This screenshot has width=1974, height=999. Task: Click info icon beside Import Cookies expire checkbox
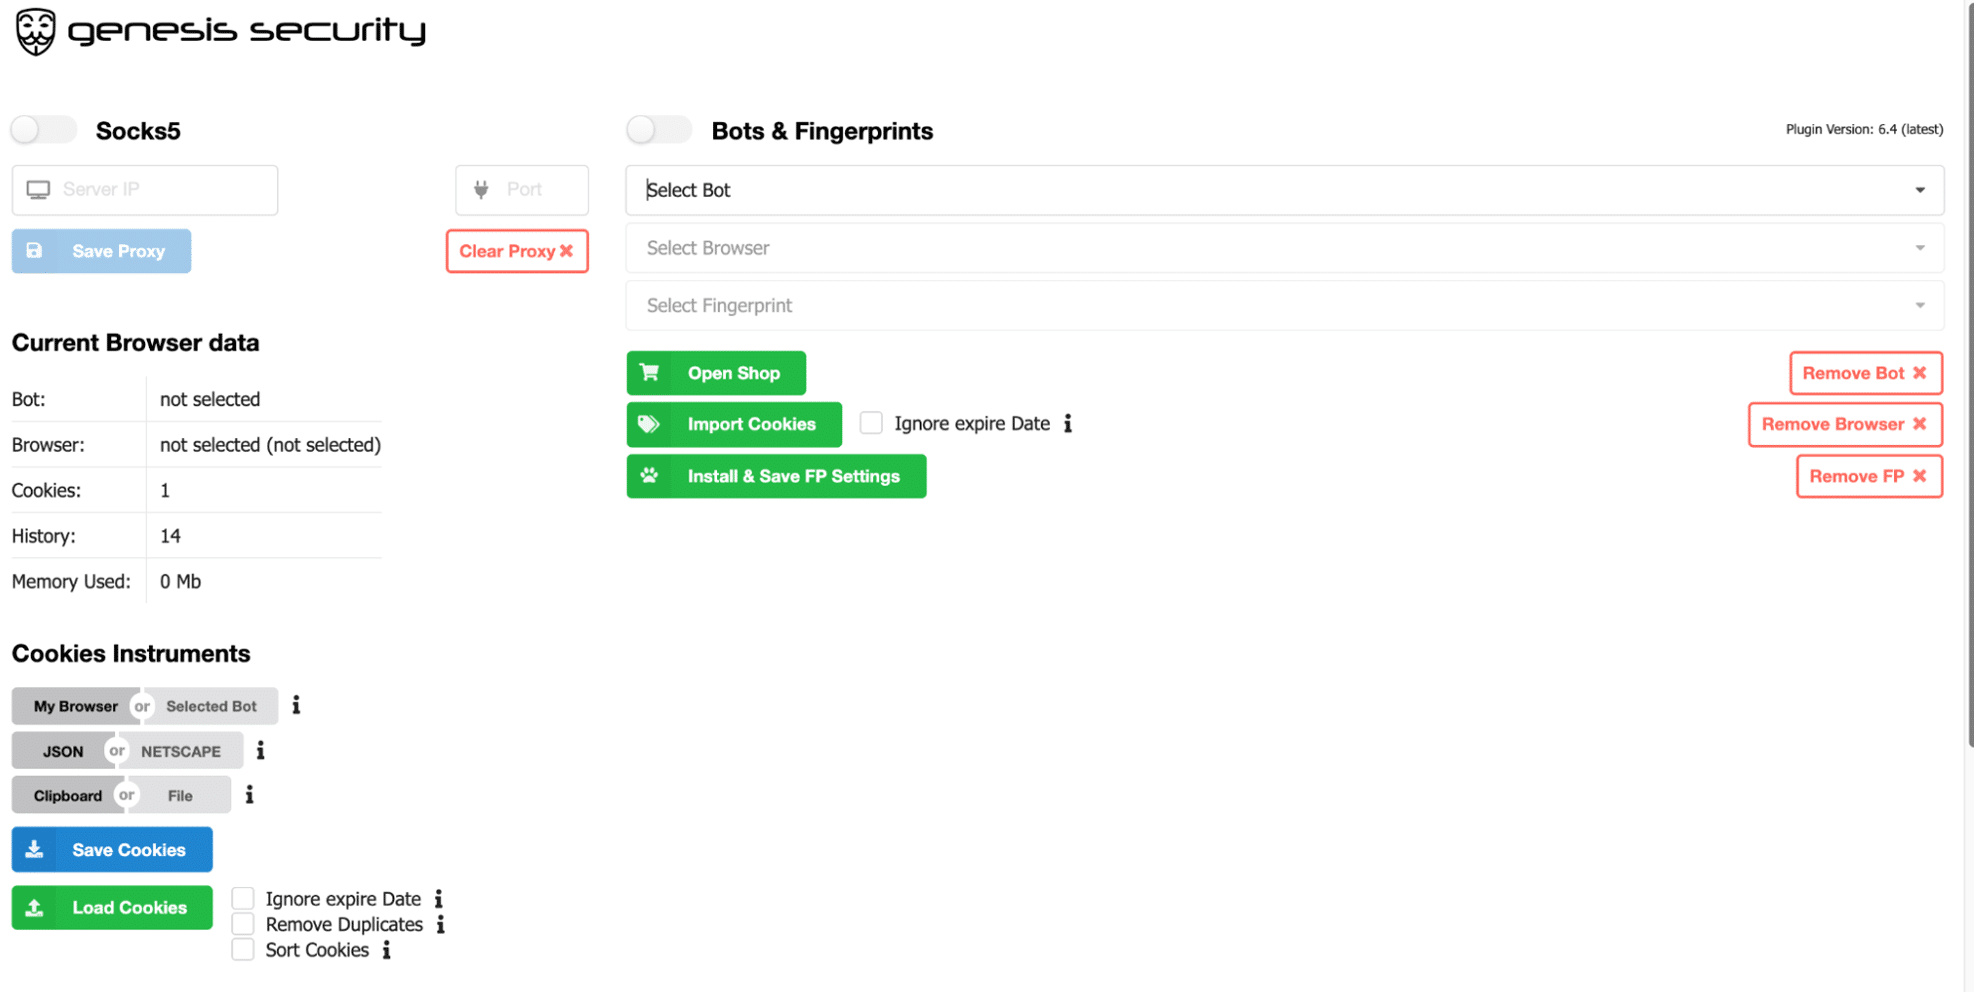tap(1068, 424)
